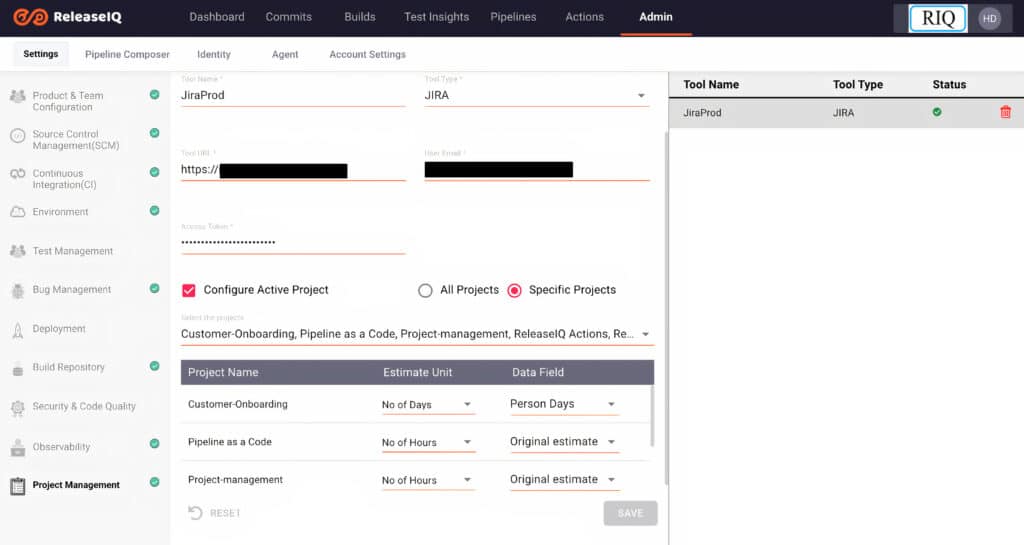Select JiraProd row in the tool list
Viewport: 1024px width, 545px height.
846,113
